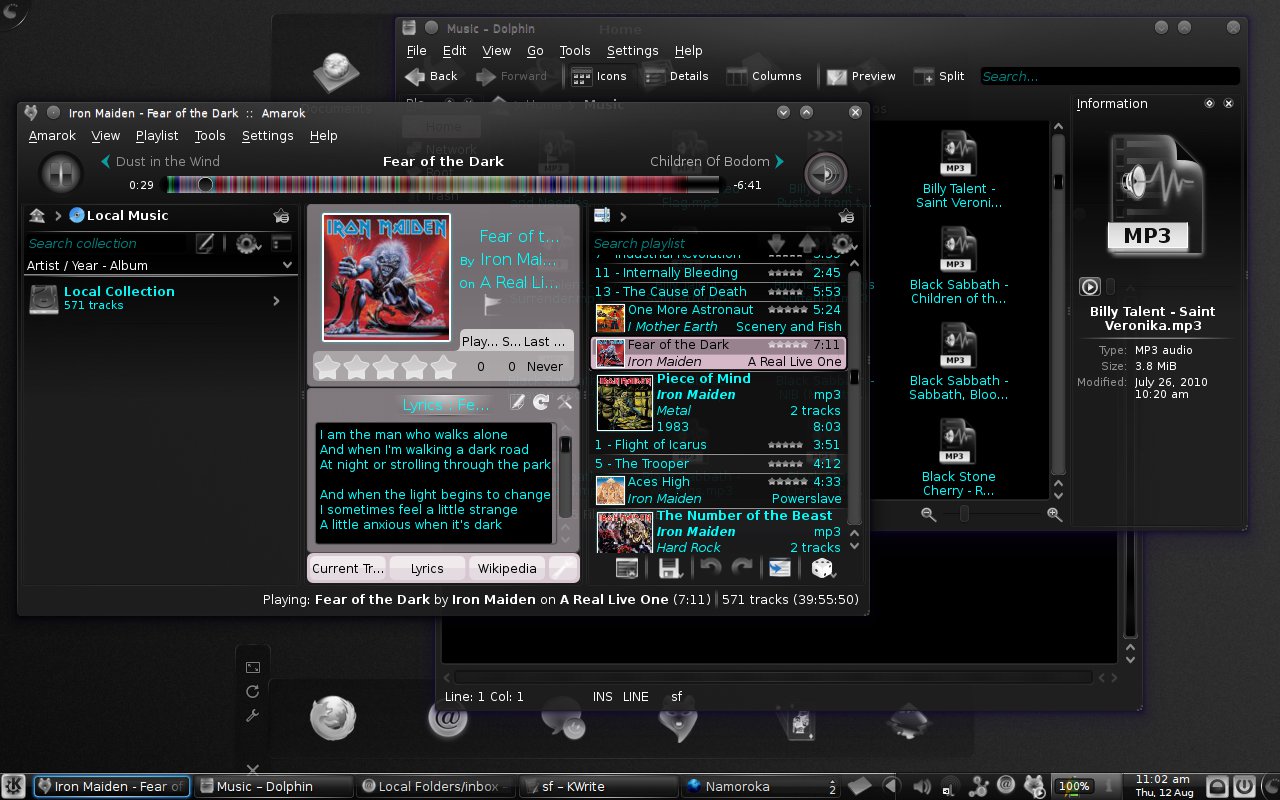The width and height of the screenshot is (1280, 800).
Task: Open bookmark icon in Local Music panel
Action: tap(281, 215)
